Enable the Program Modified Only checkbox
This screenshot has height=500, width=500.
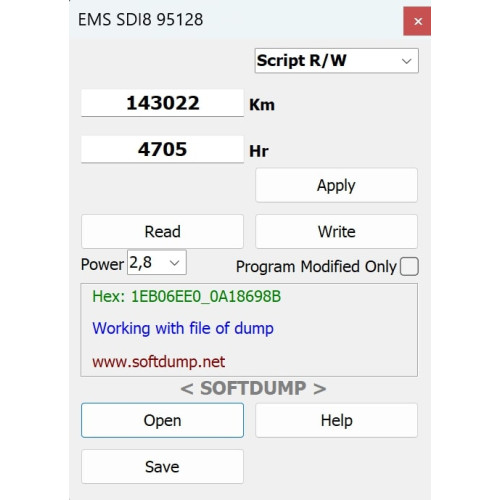pos(409,266)
